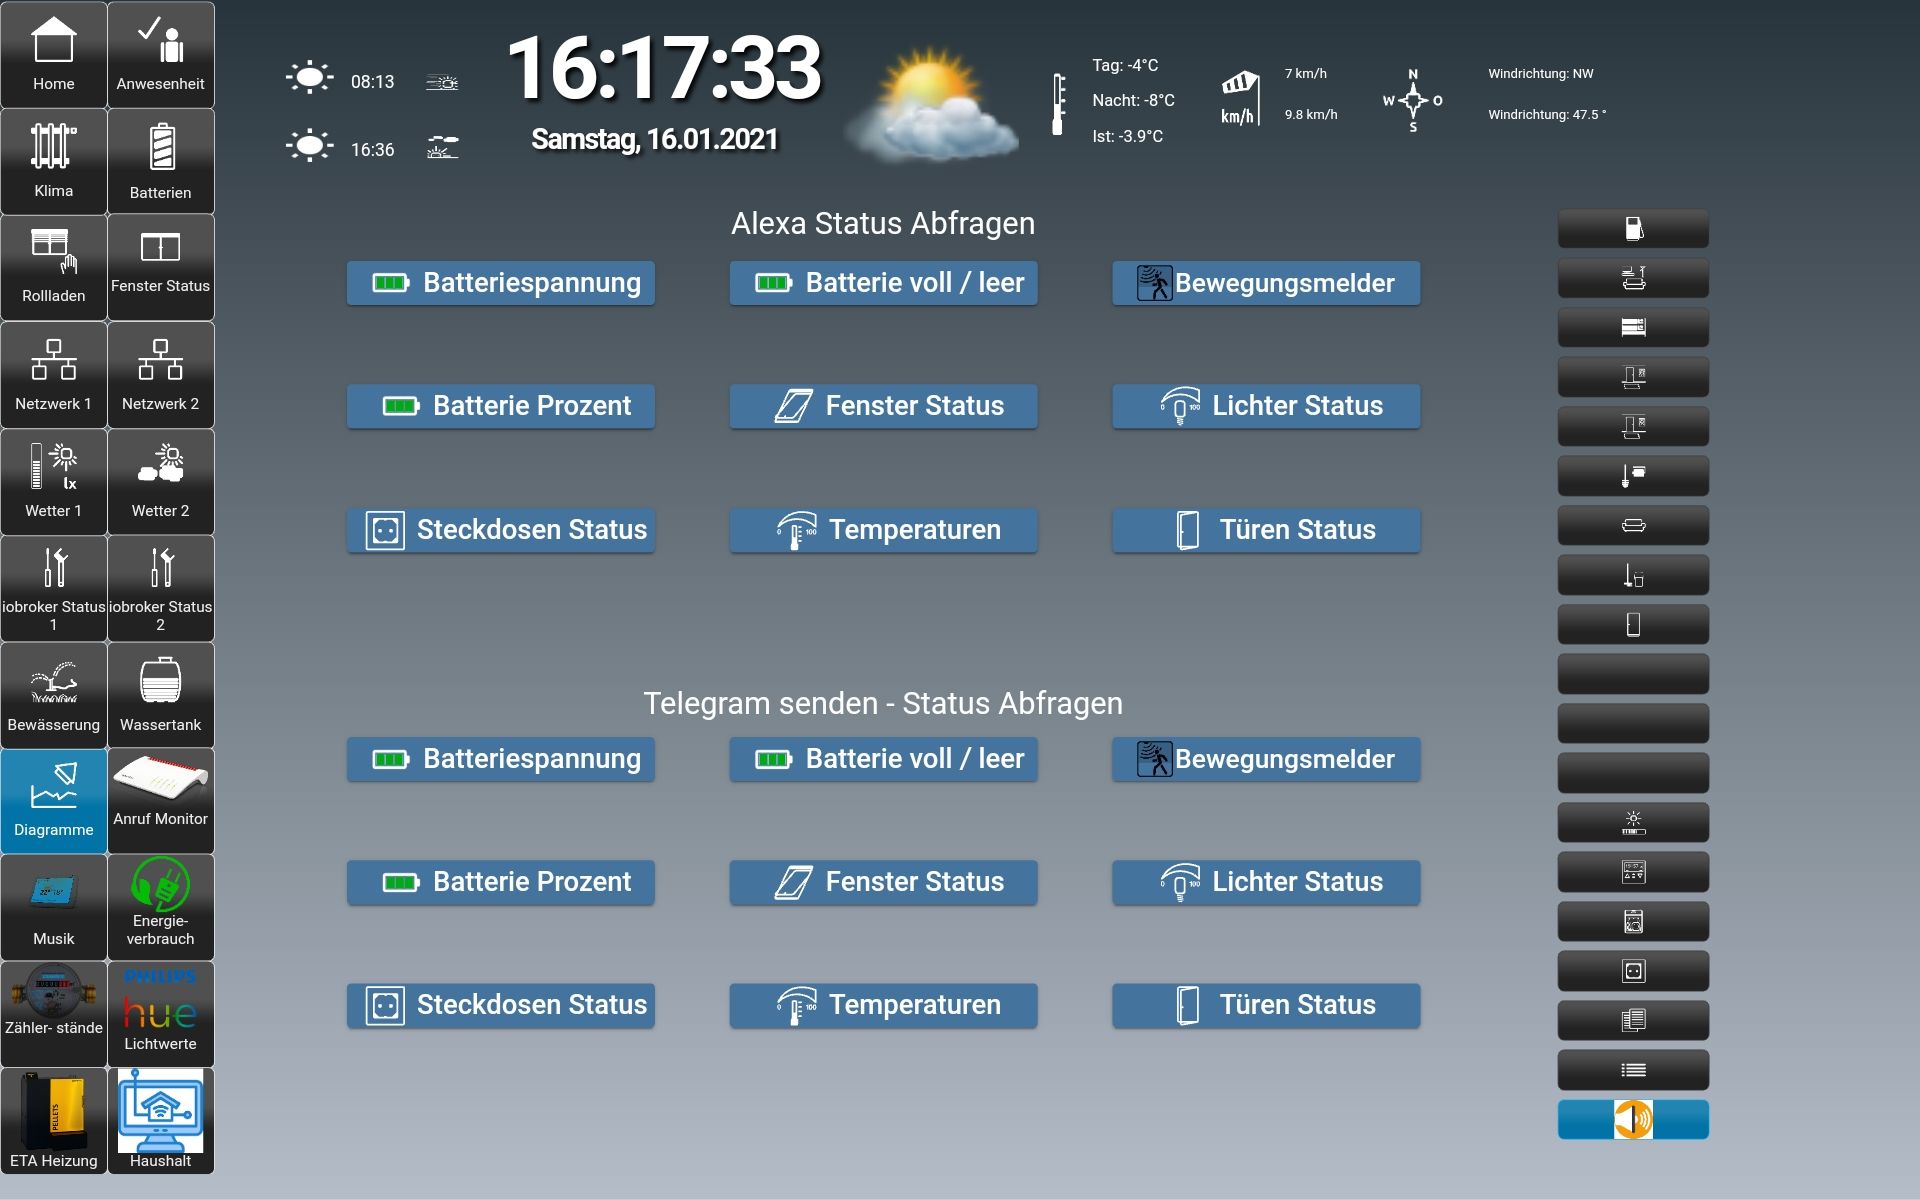Switch to the Energieverbrauch tab
Image resolution: width=1920 pixels, height=1200 pixels.
pos(160,906)
